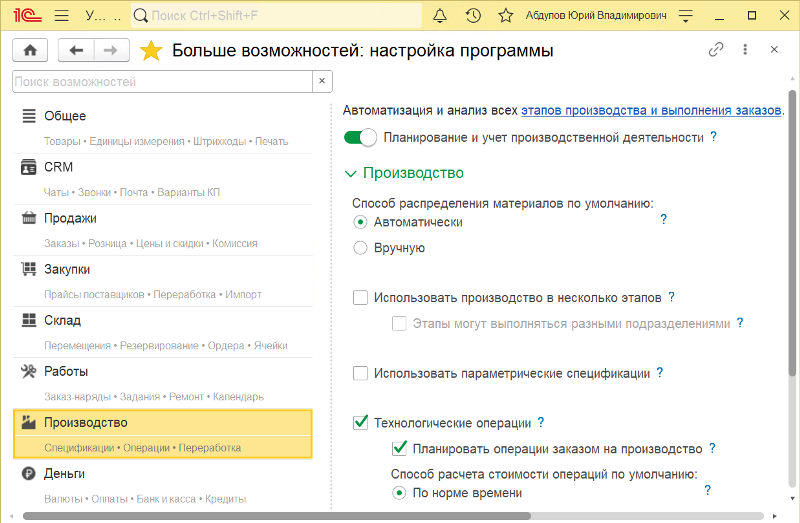800x523 pixels.
Task: Copy link to this page
Action: pos(716,49)
